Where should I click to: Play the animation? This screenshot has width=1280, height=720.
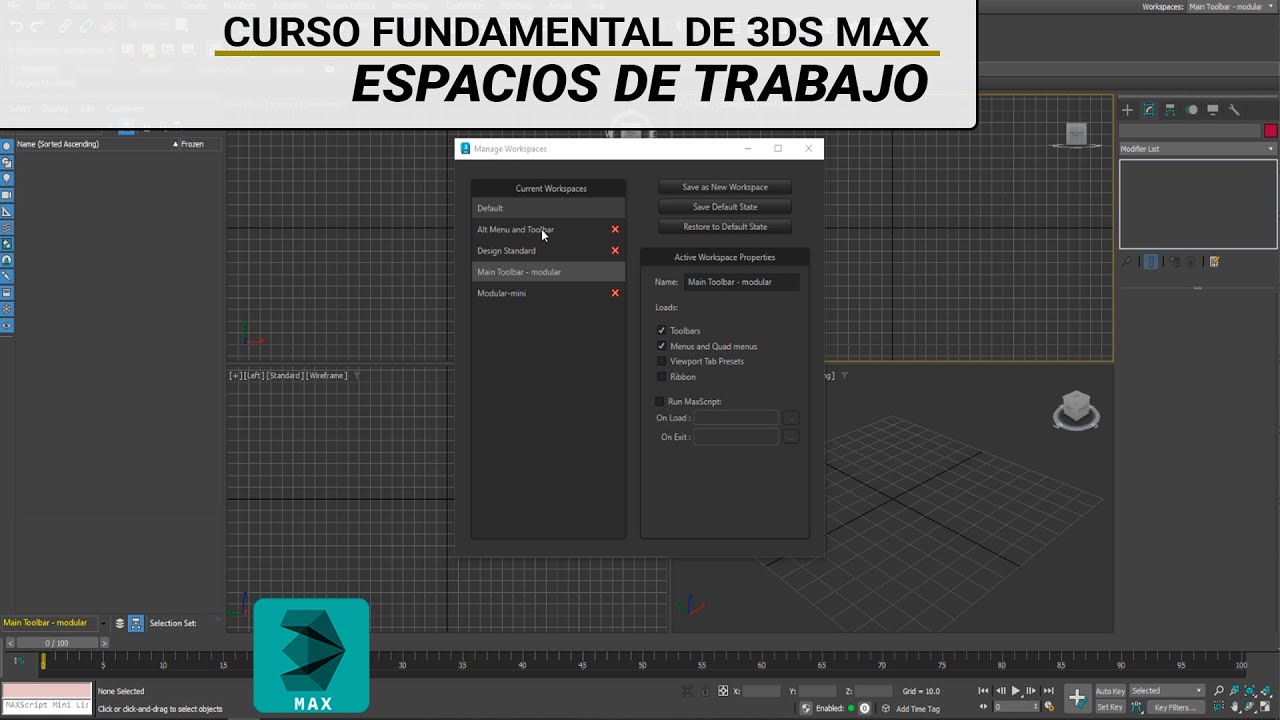(1016, 691)
